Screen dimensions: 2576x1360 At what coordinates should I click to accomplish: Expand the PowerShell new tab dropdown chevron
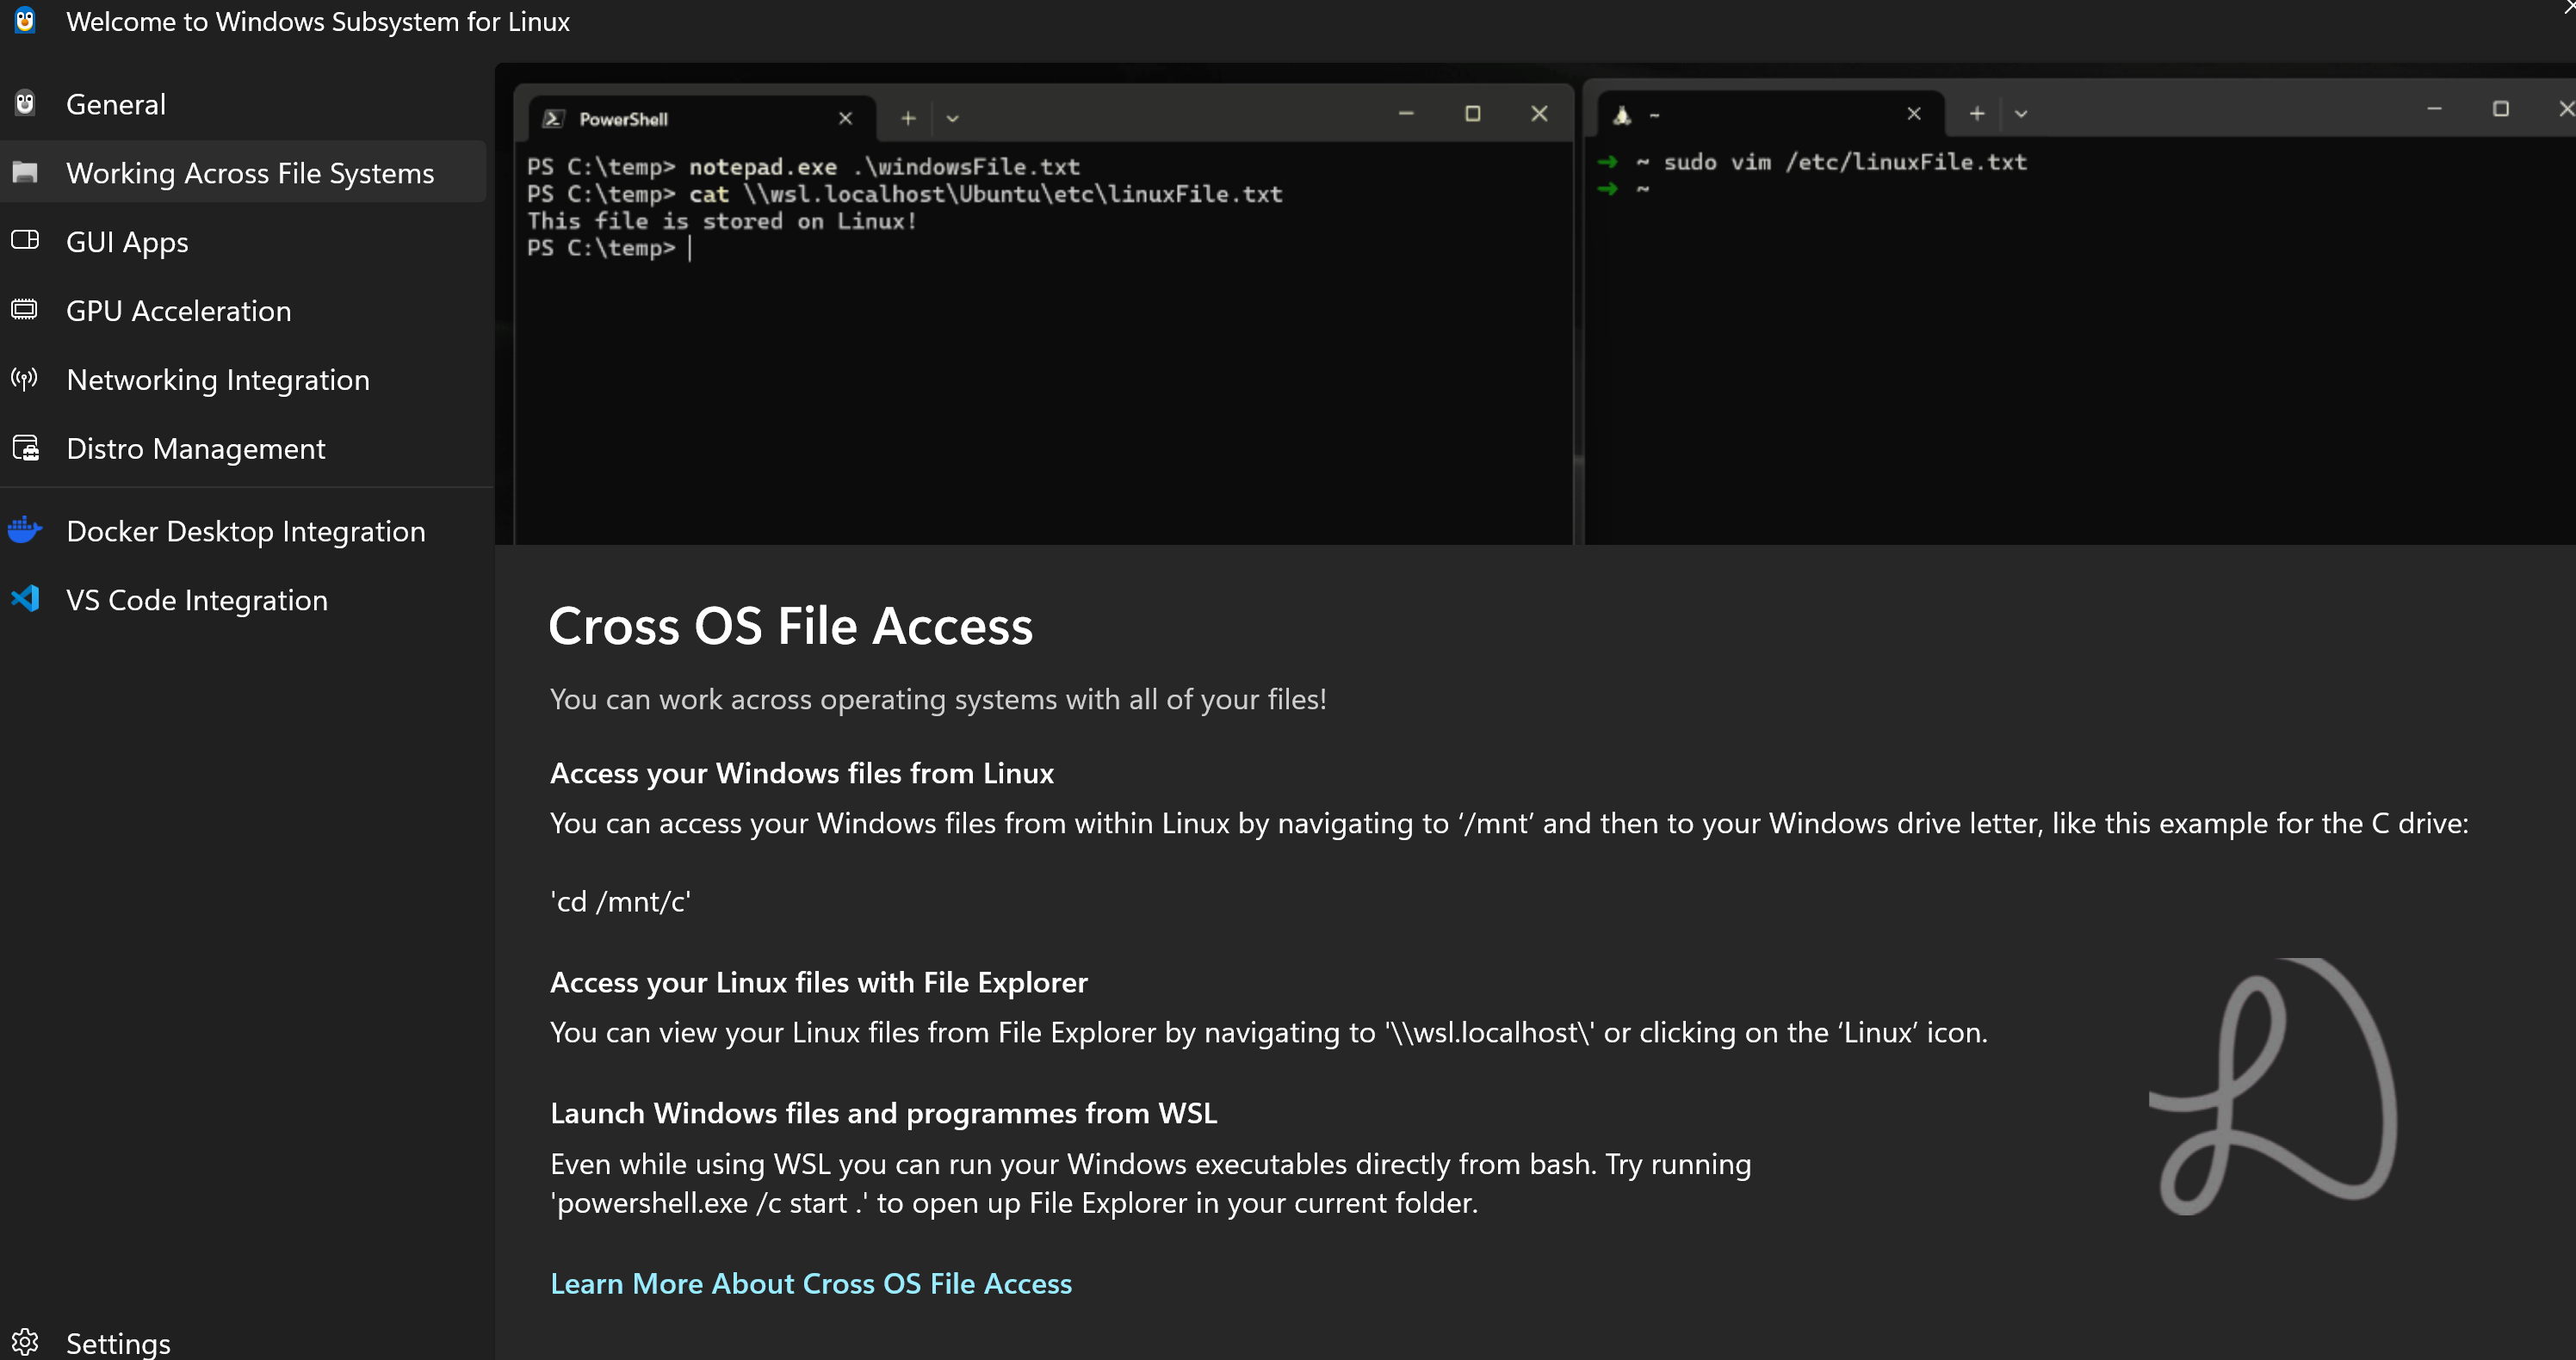(952, 119)
